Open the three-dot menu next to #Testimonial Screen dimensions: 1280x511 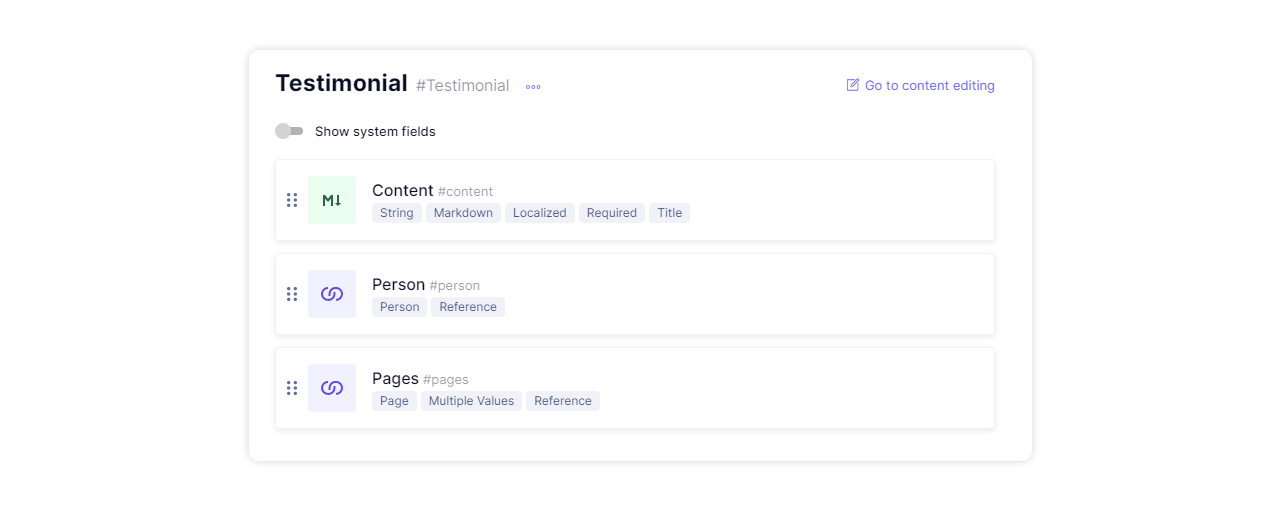pyautogui.click(x=533, y=86)
